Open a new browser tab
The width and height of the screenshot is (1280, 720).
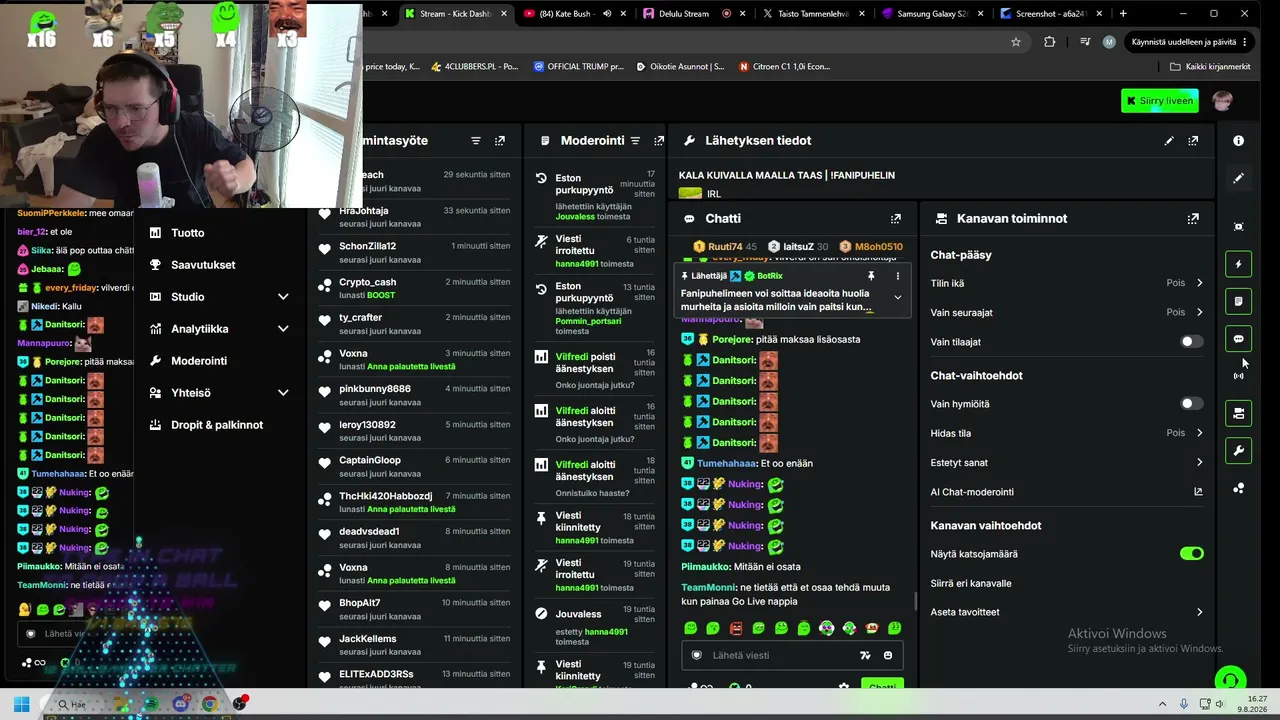[x=1123, y=14]
